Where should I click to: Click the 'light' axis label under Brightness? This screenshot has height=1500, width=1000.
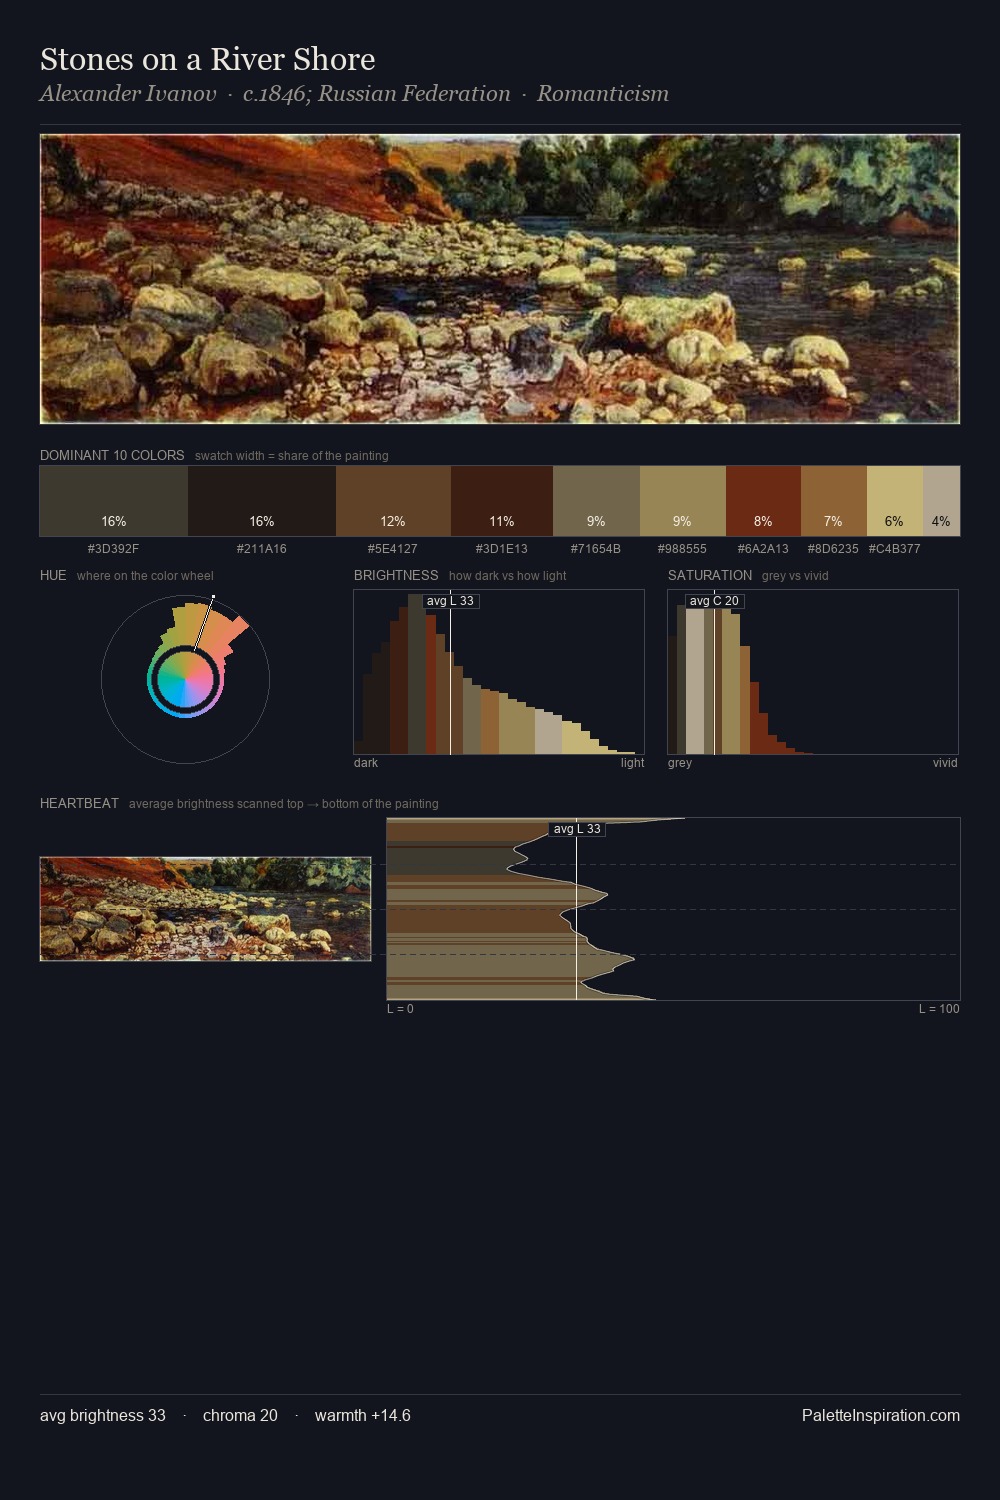pos(632,763)
